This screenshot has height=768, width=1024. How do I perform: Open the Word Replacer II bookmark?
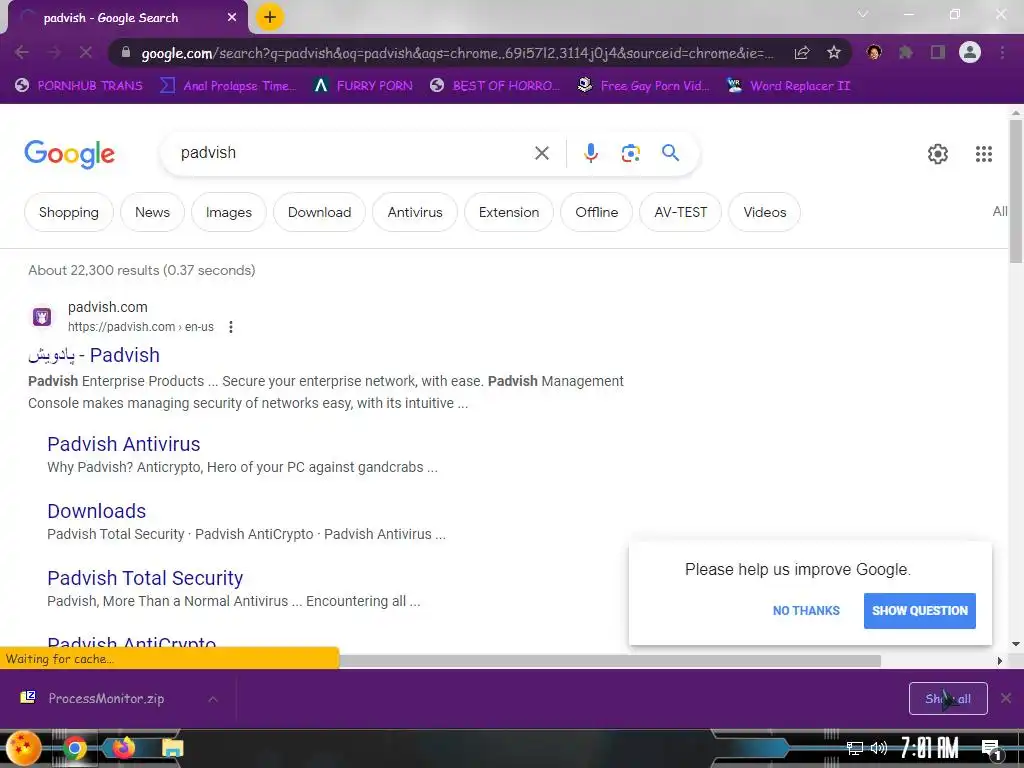coord(789,86)
